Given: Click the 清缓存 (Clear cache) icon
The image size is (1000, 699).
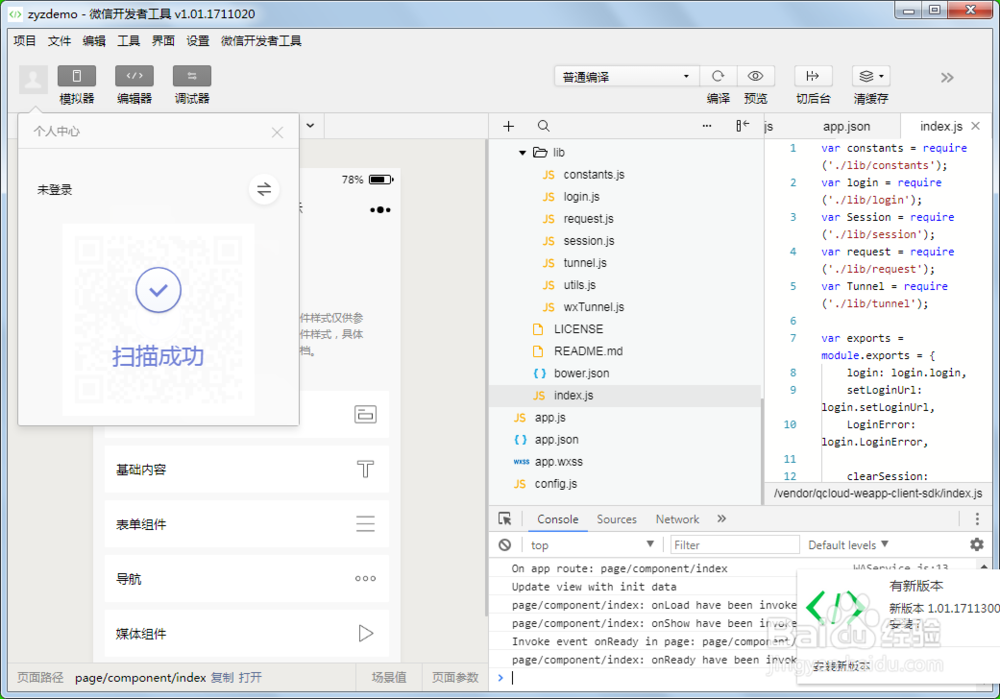Looking at the screenshot, I should (866, 76).
